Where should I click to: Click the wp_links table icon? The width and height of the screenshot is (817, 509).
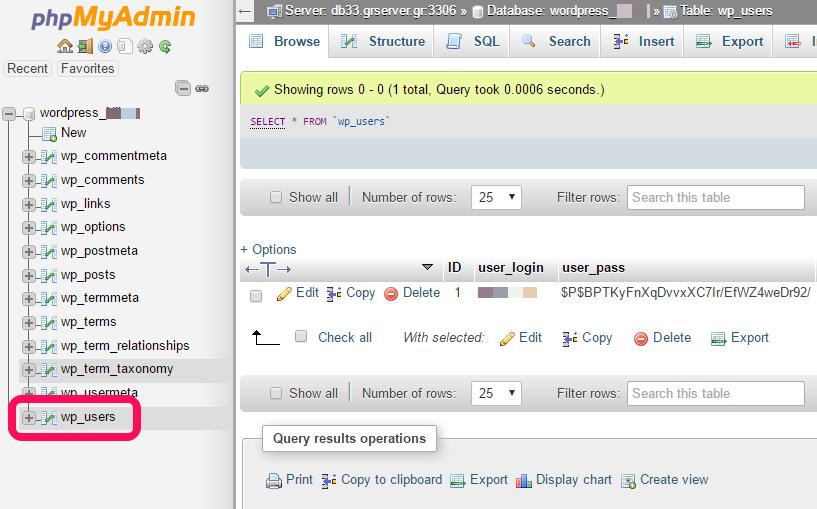[x=48, y=205]
